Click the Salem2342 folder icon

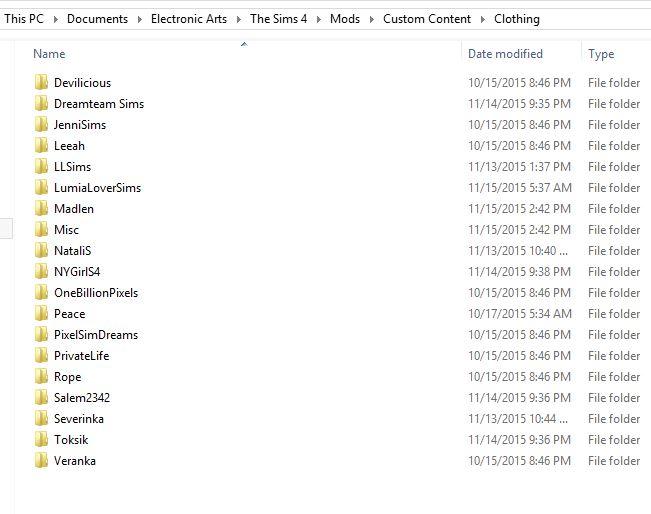coord(41,398)
